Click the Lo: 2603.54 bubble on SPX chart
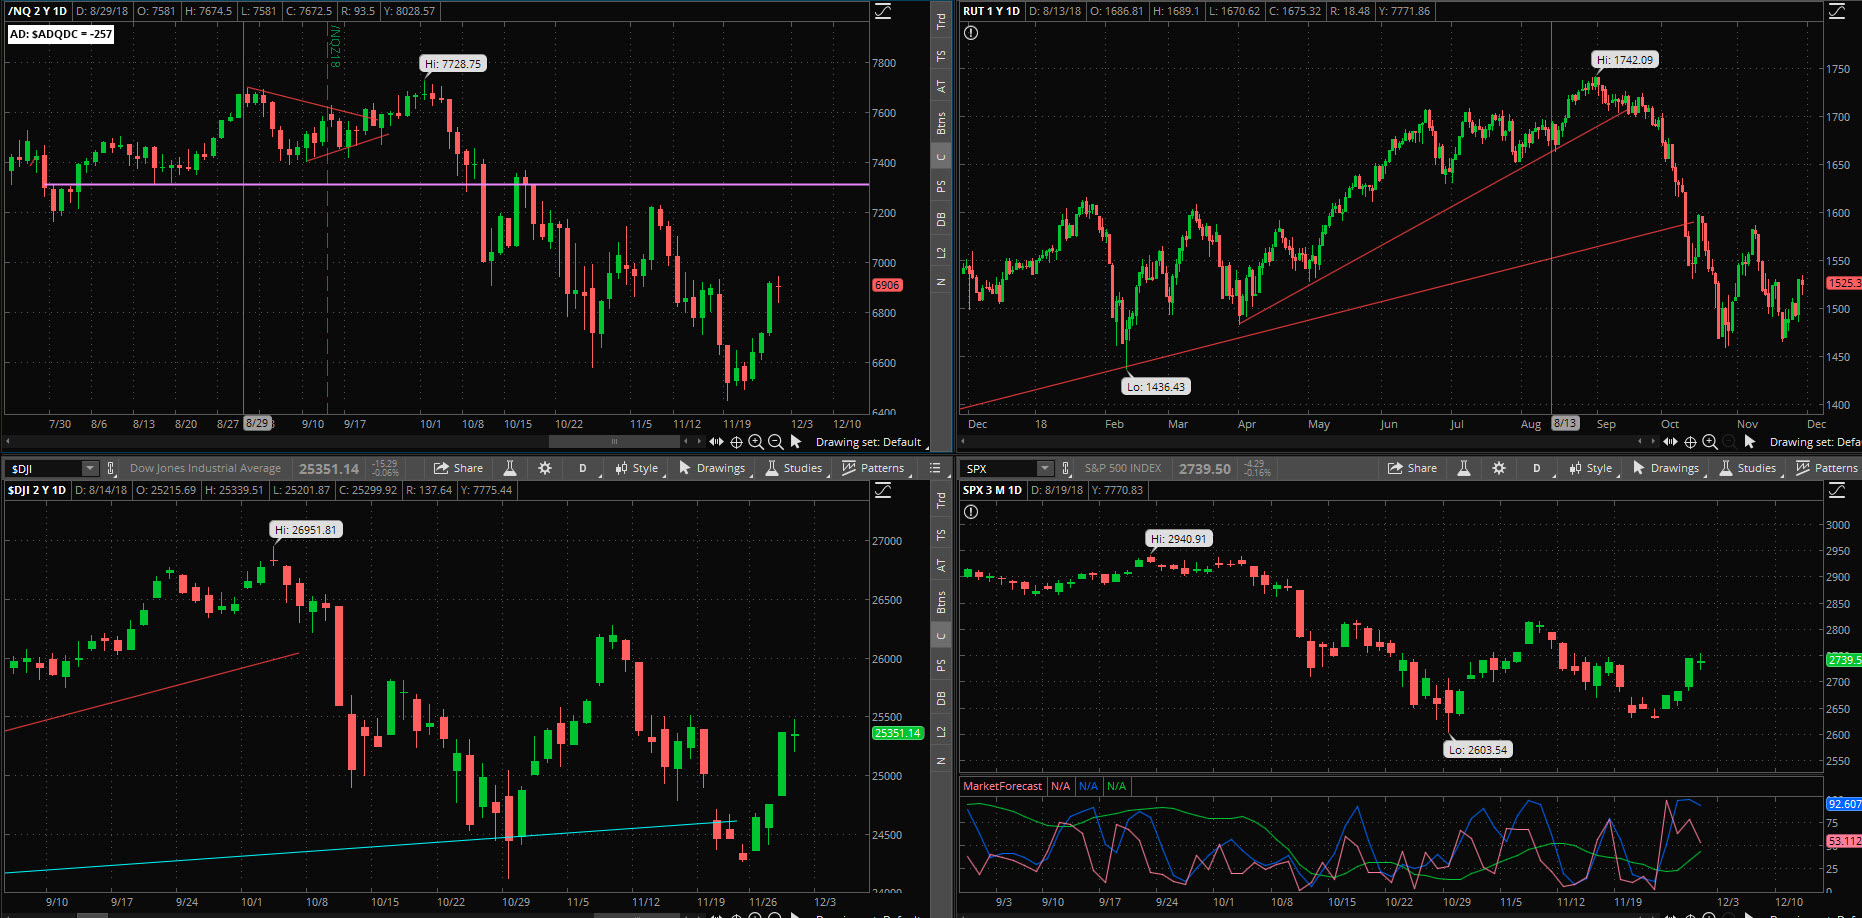Viewport: 1862px width, 918px height. tap(1478, 750)
